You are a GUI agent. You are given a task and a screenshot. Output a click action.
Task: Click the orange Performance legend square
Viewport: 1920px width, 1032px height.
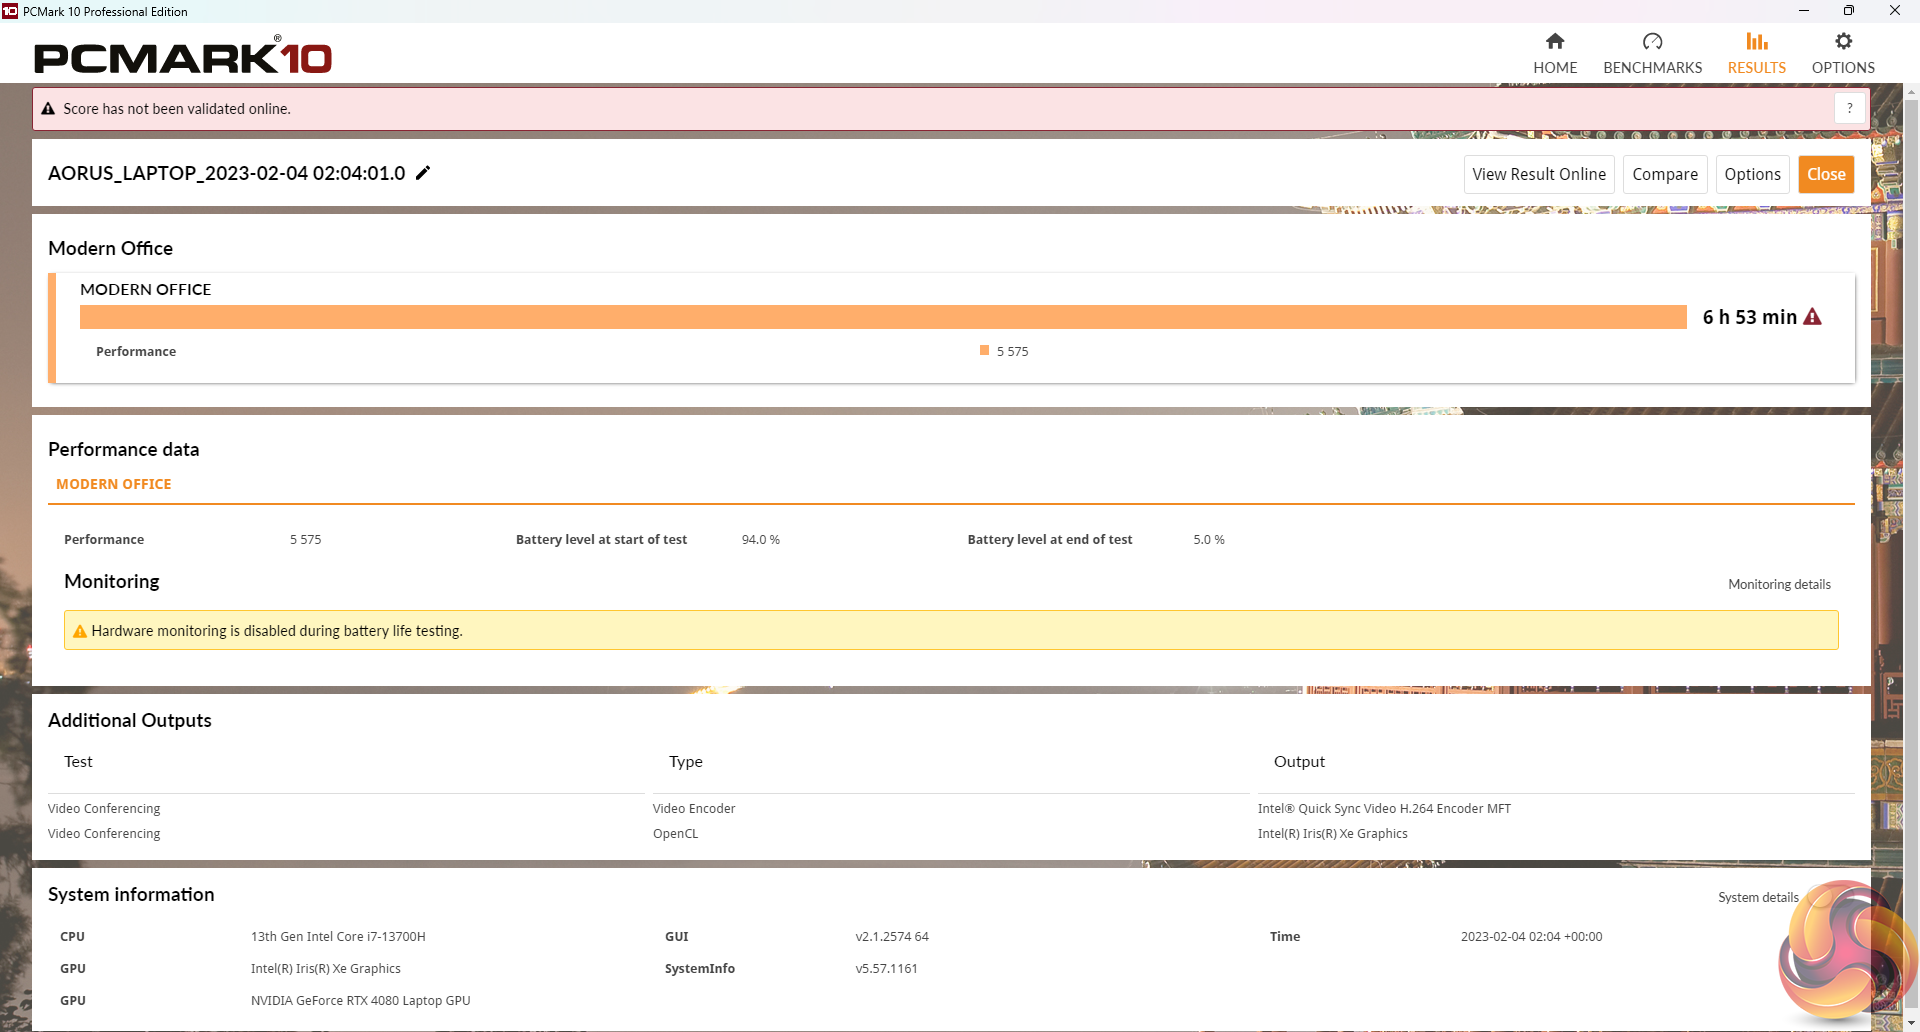coord(984,350)
